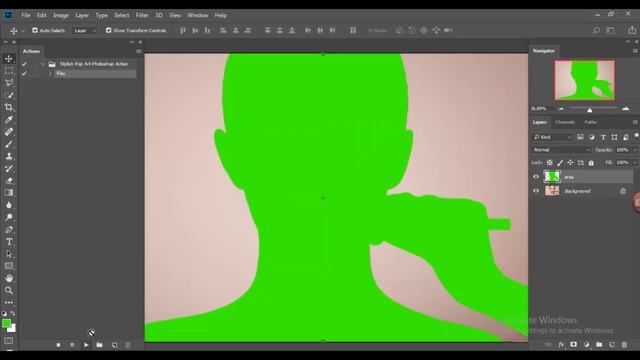
Task: Toggle Show Transform Controls checkbox
Action: (x=108, y=30)
